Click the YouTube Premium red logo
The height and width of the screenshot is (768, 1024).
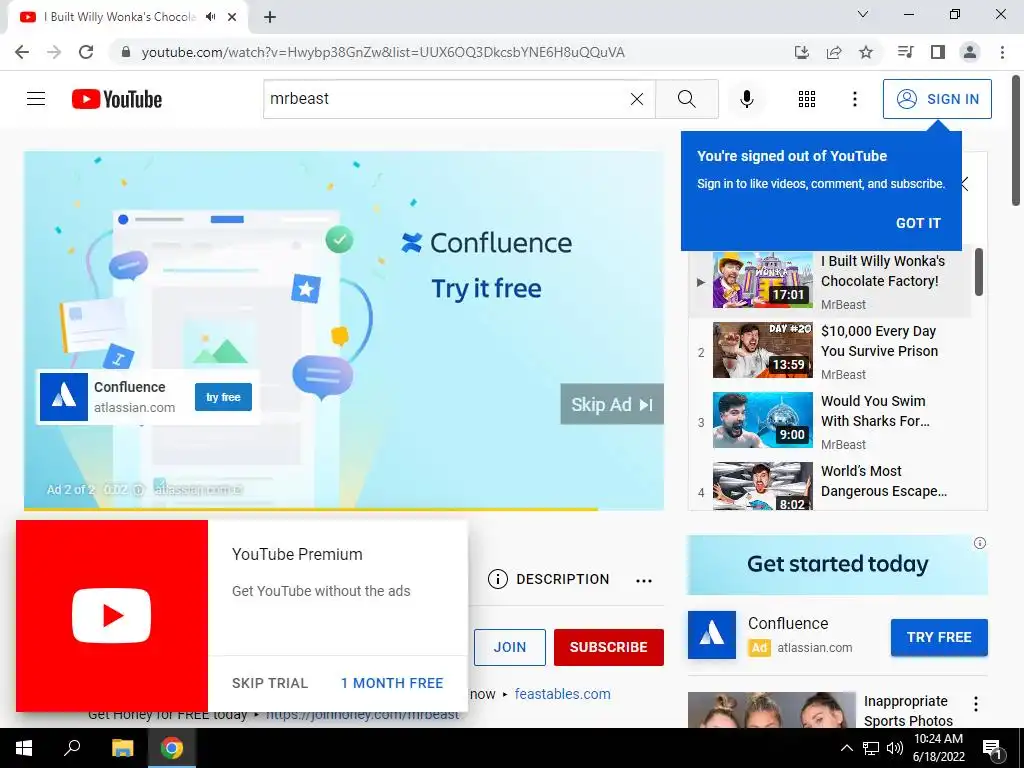coord(112,616)
